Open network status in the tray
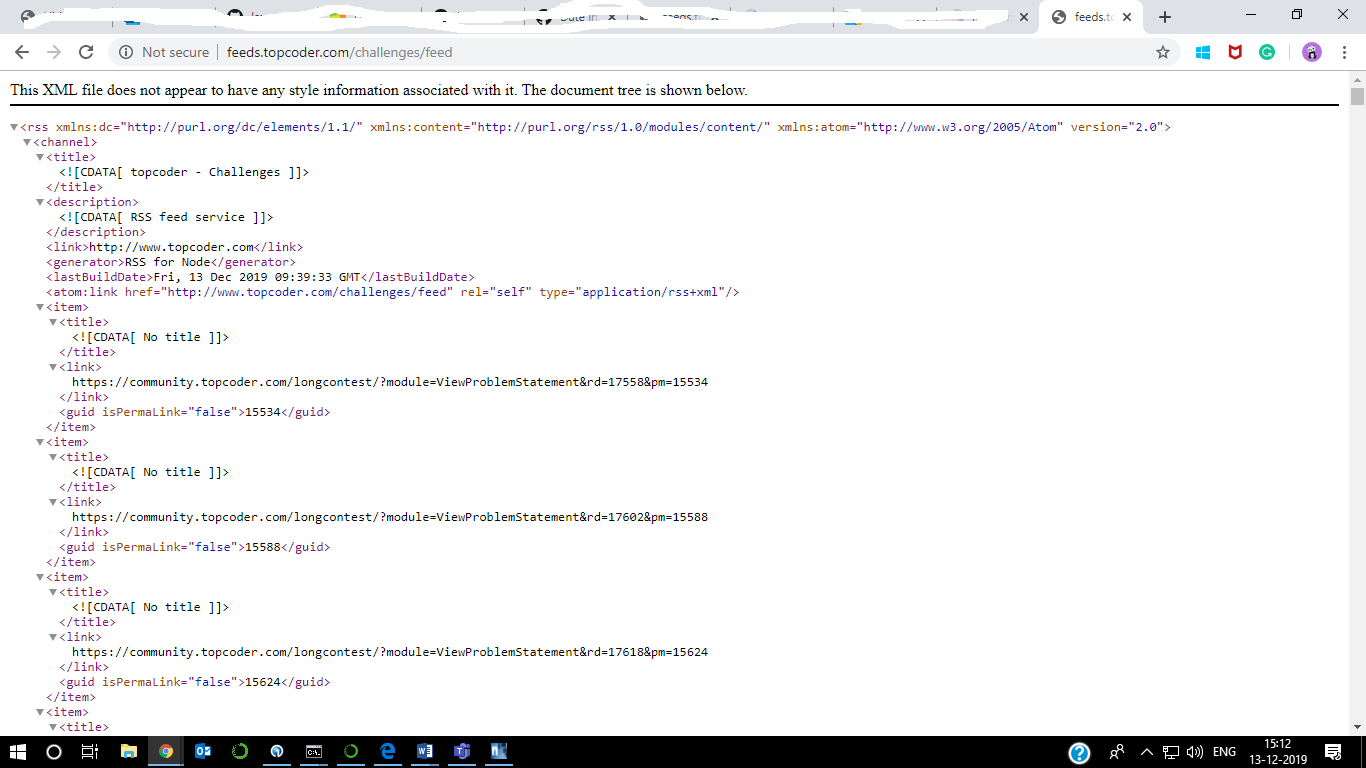The height and width of the screenshot is (768, 1366). point(1170,752)
